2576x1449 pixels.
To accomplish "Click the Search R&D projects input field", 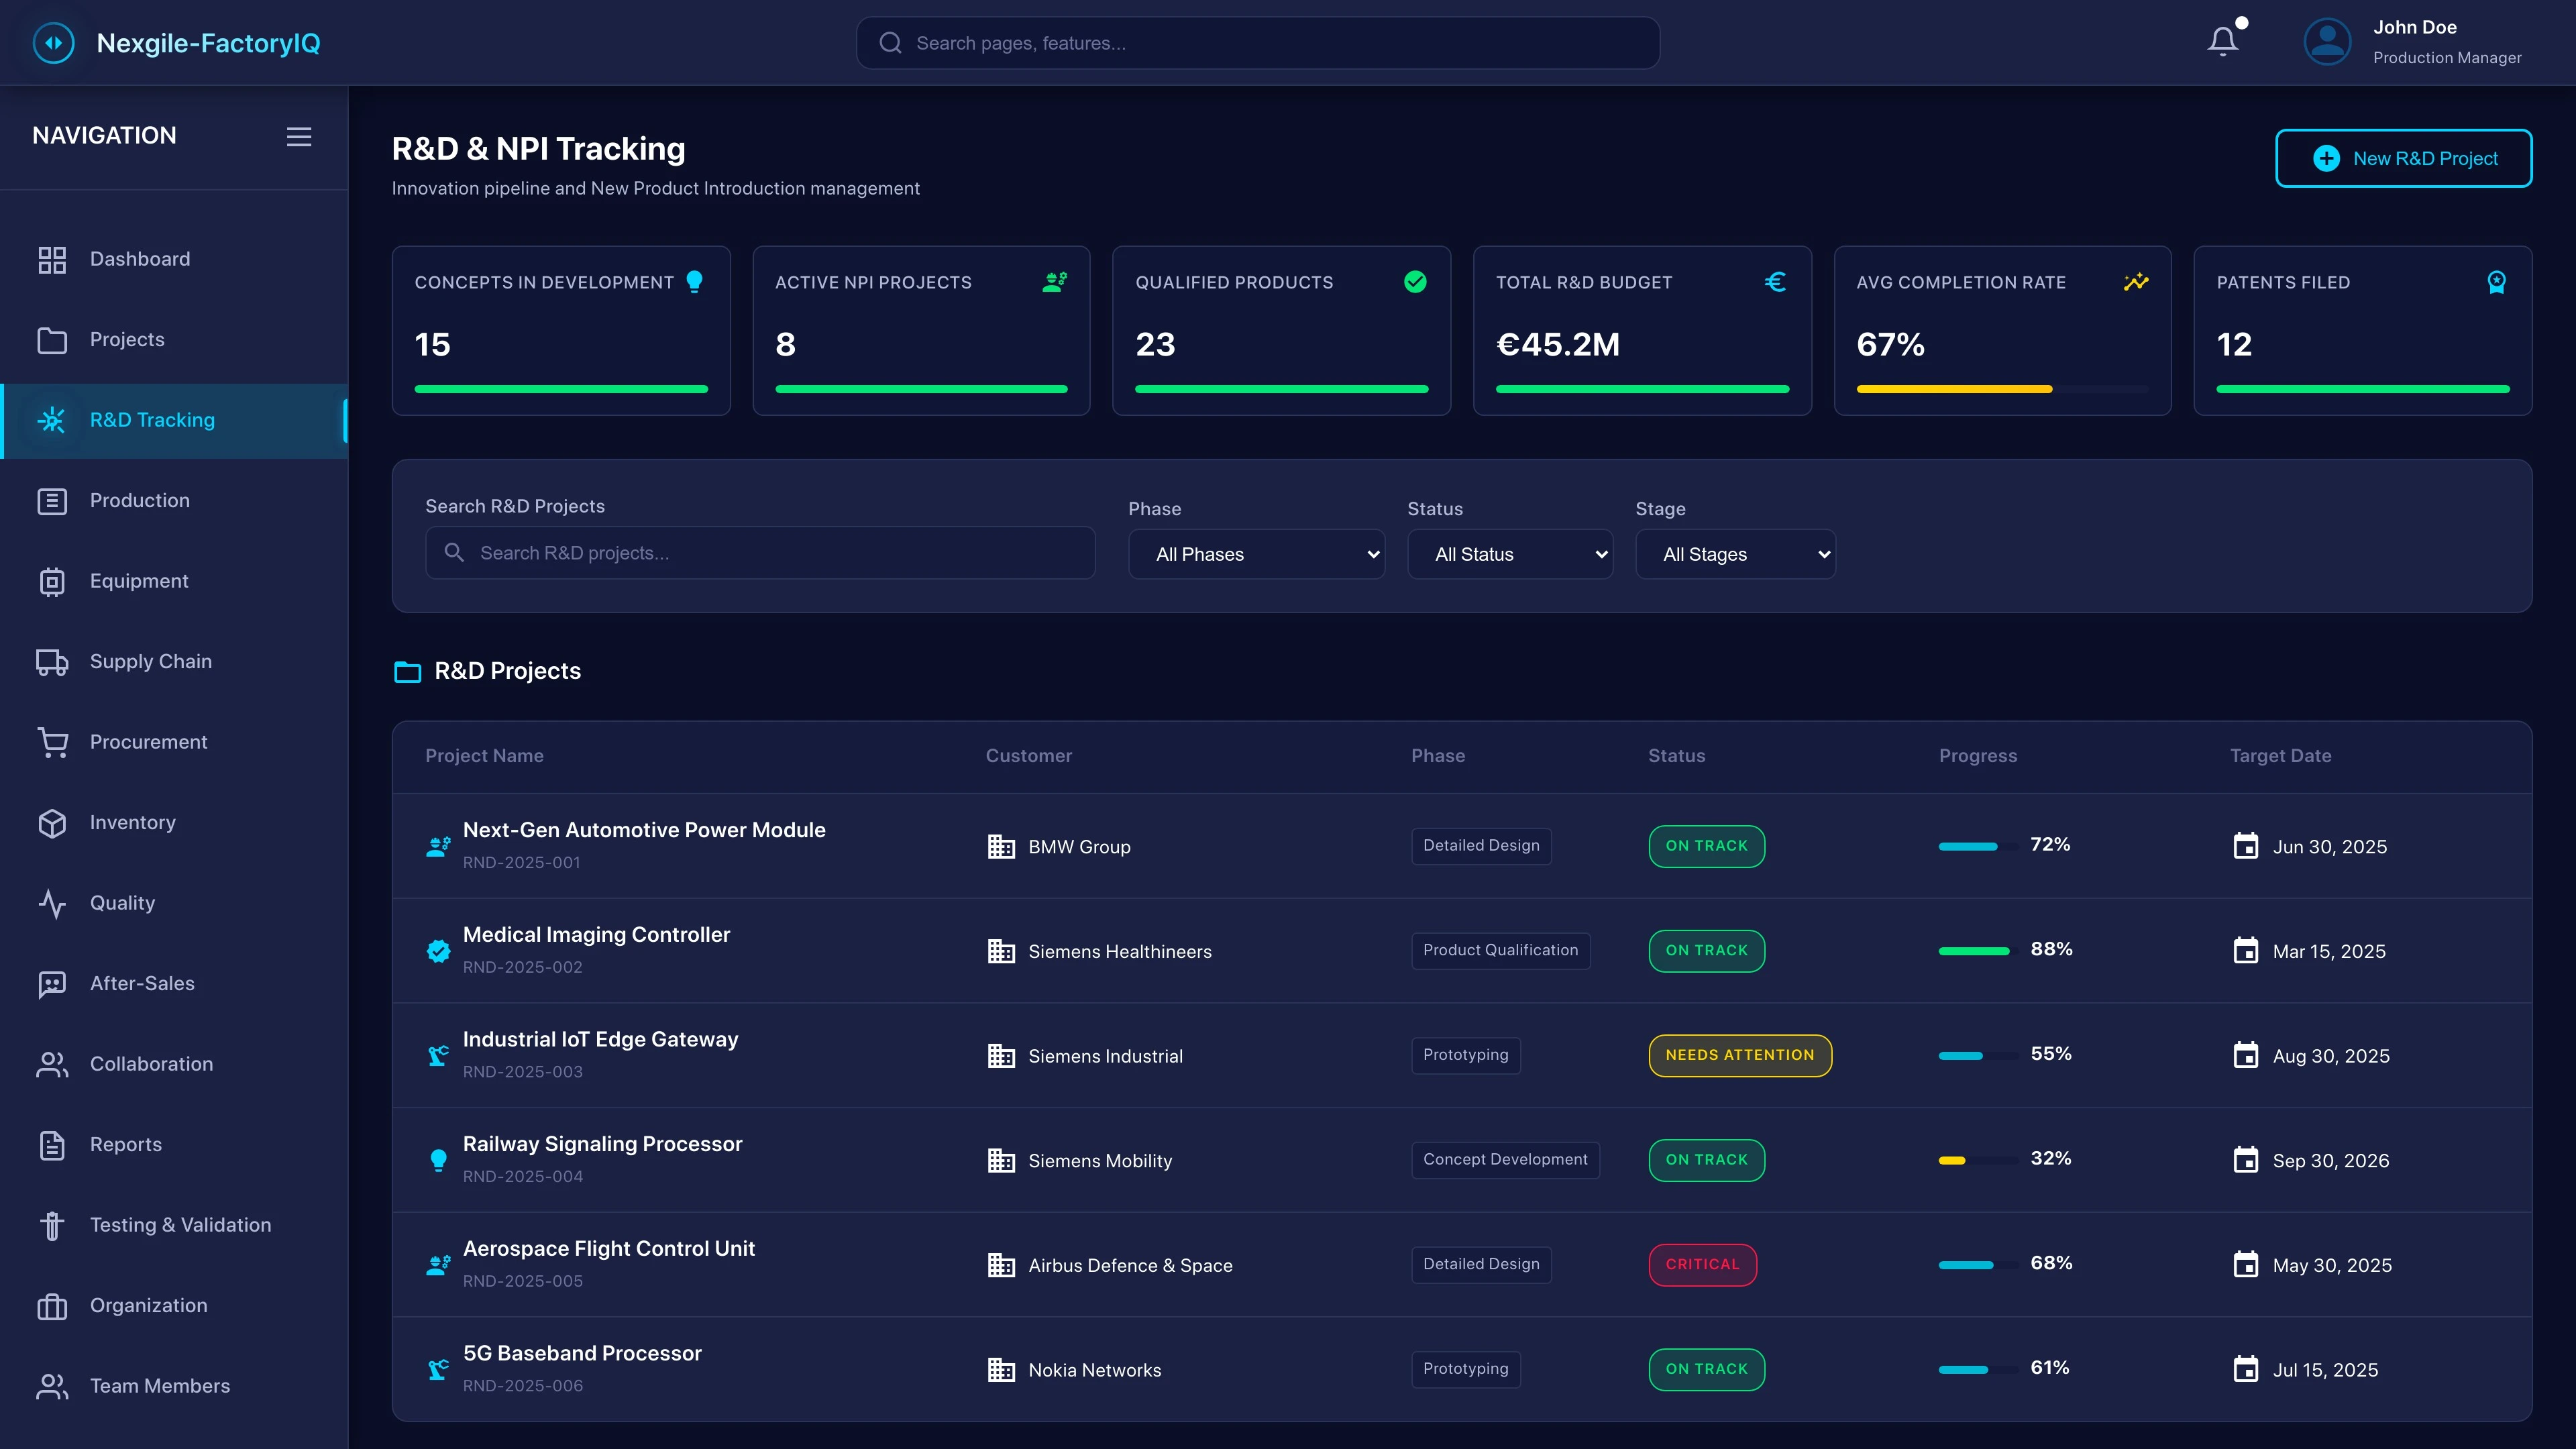I will coord(760,552).
